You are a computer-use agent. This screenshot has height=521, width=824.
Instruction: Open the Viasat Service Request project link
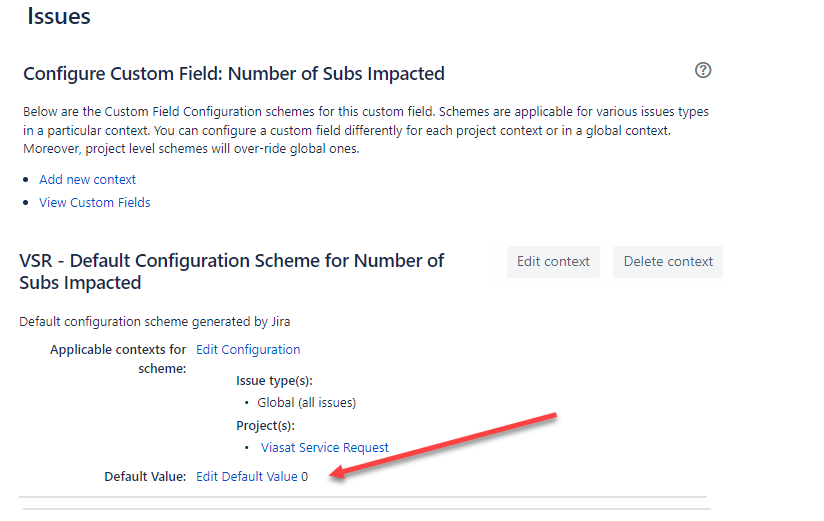coord(325,447)
